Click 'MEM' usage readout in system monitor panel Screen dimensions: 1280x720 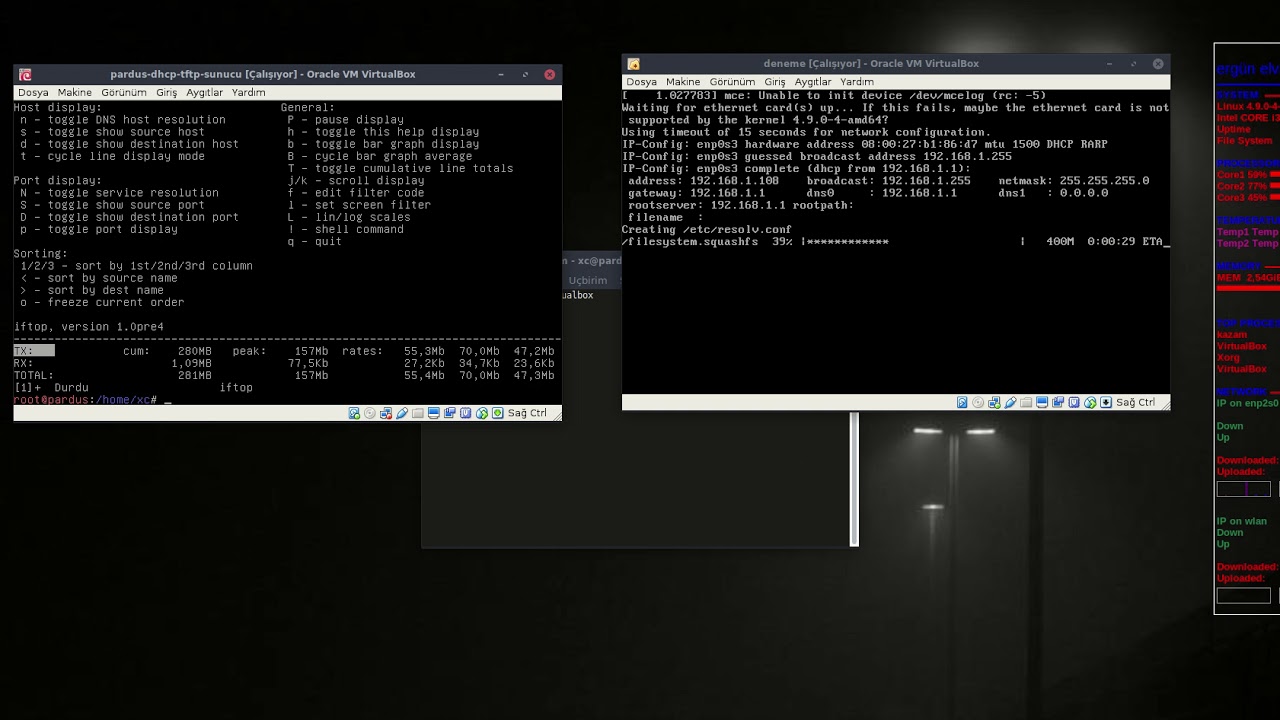click(1247, 278)
